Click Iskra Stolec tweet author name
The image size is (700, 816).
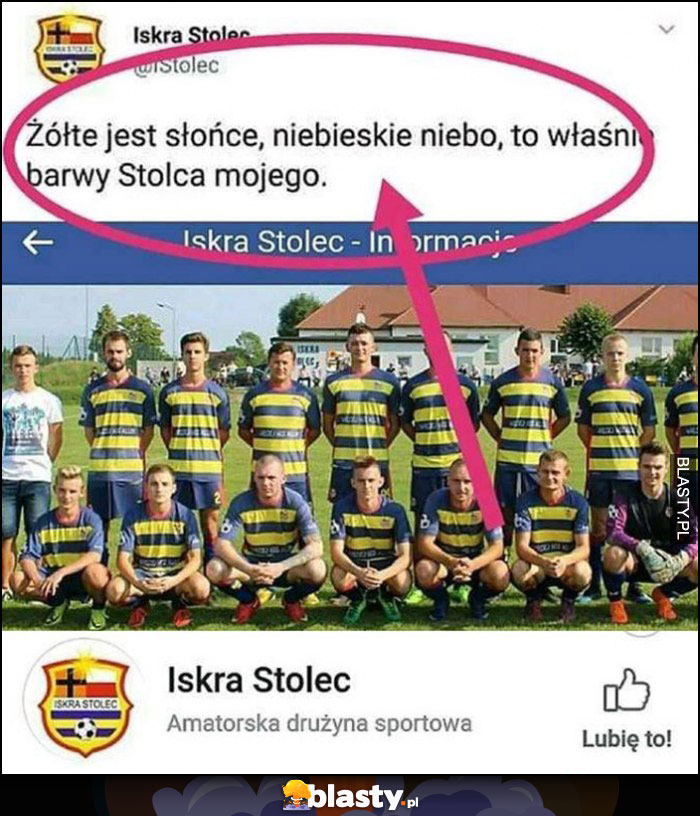pyautogui.click(x=192, y=35)
